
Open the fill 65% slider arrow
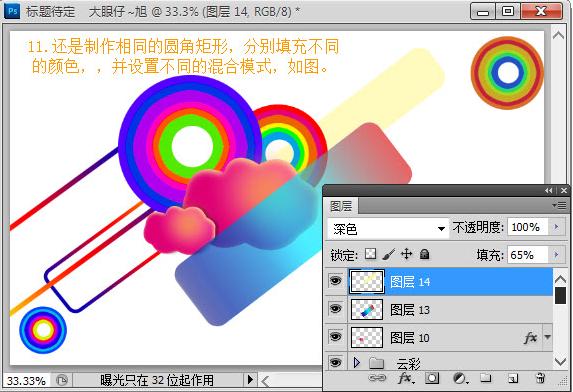[556, 254]
